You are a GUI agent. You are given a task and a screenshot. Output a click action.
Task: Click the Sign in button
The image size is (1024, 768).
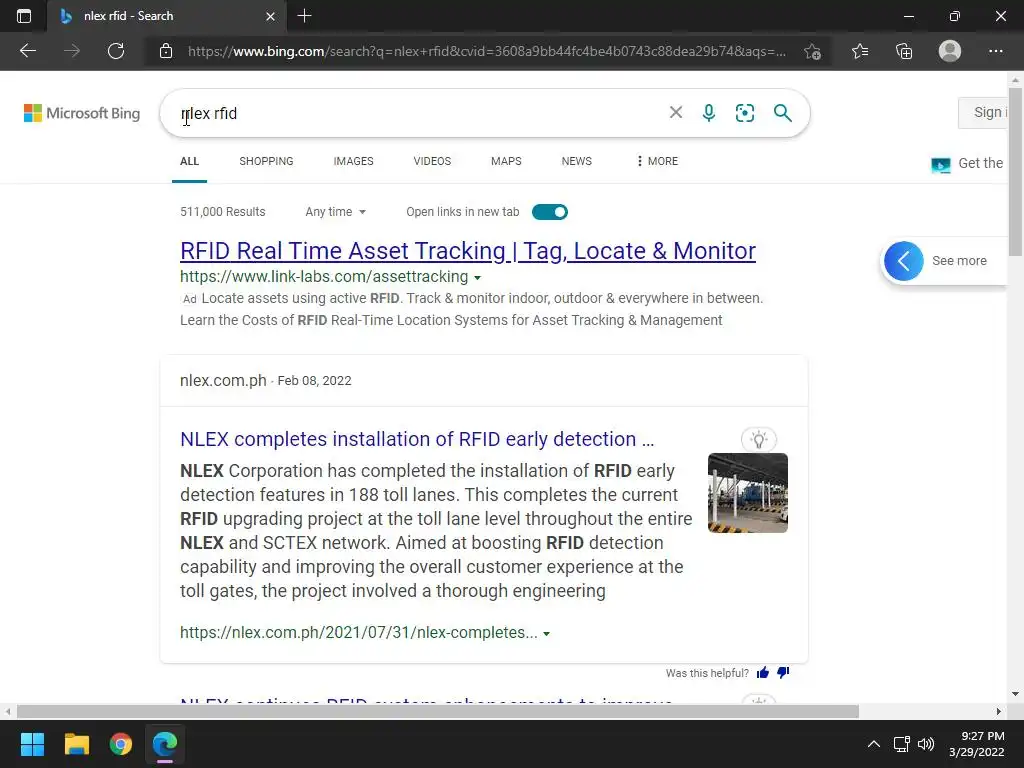point(984,112)
